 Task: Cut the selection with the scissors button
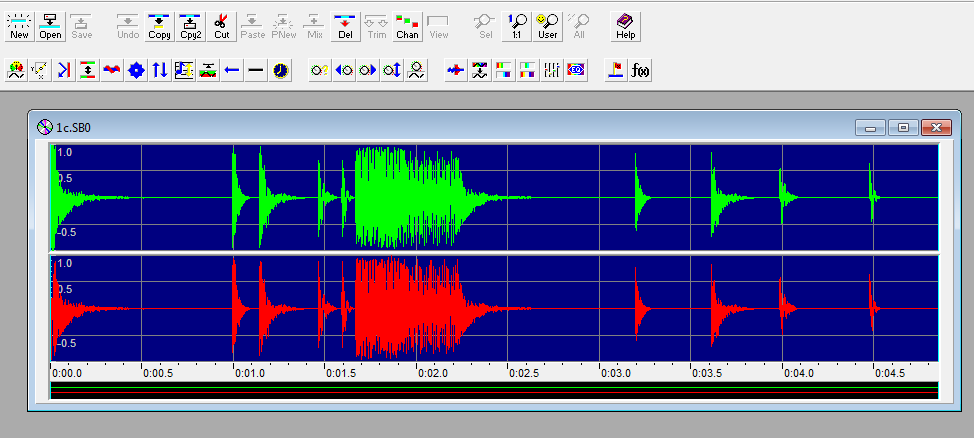click(x=222, y=27)
